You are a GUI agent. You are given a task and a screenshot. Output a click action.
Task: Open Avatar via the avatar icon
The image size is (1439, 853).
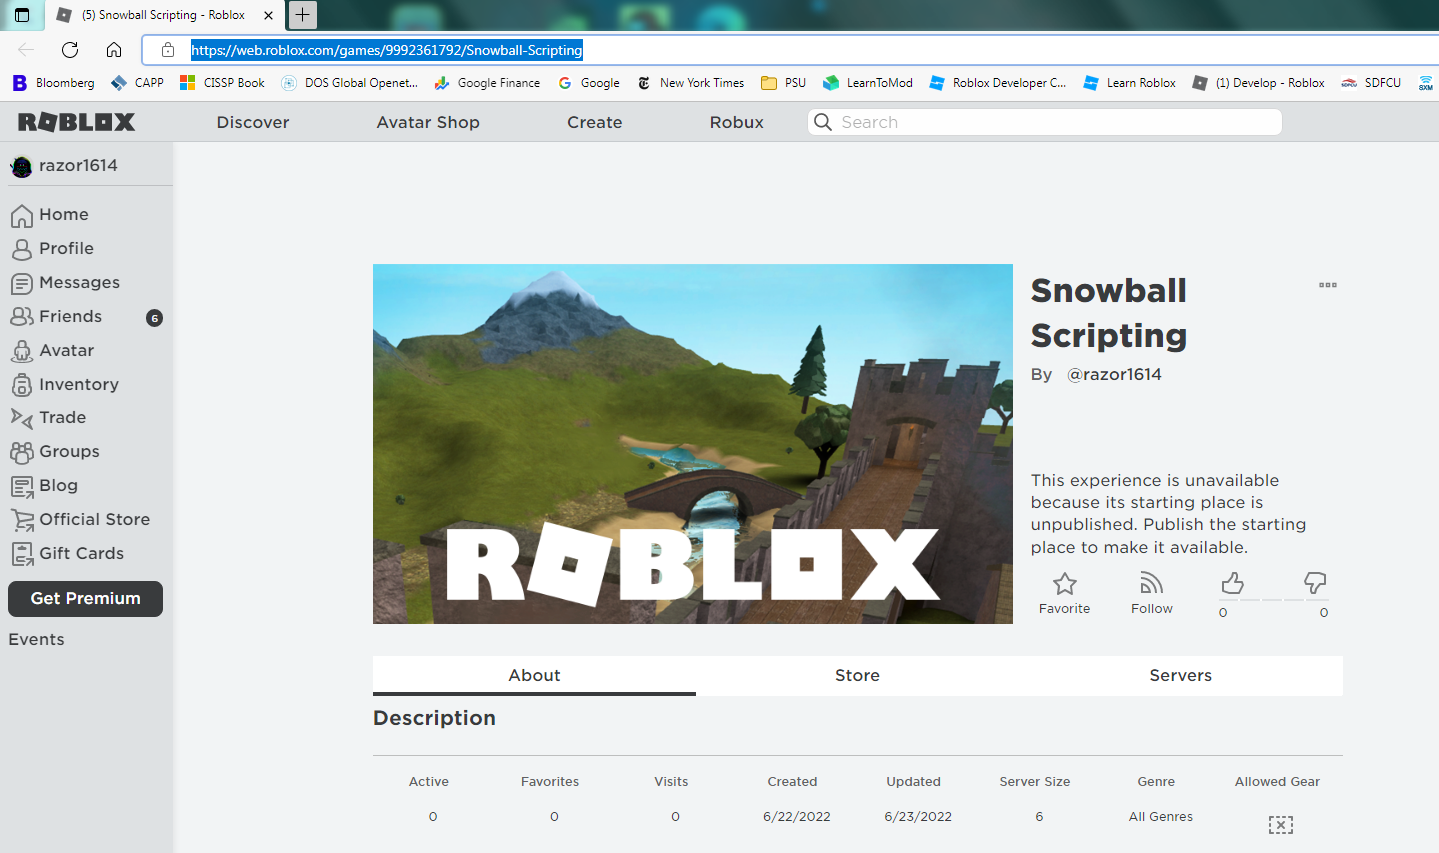[x=21, y=351]
